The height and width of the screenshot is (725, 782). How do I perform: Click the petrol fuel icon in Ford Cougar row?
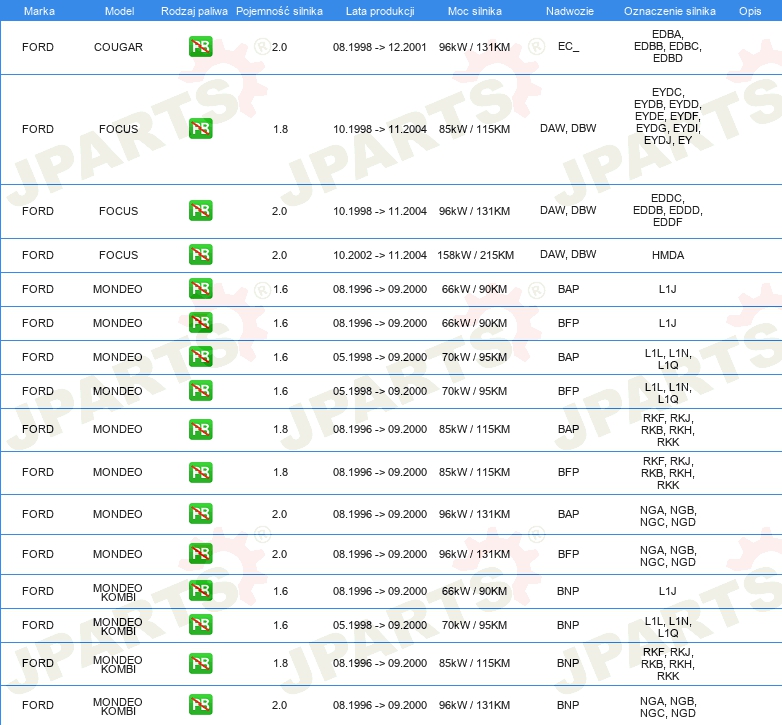pyautogui.click(x=200, y=47)
